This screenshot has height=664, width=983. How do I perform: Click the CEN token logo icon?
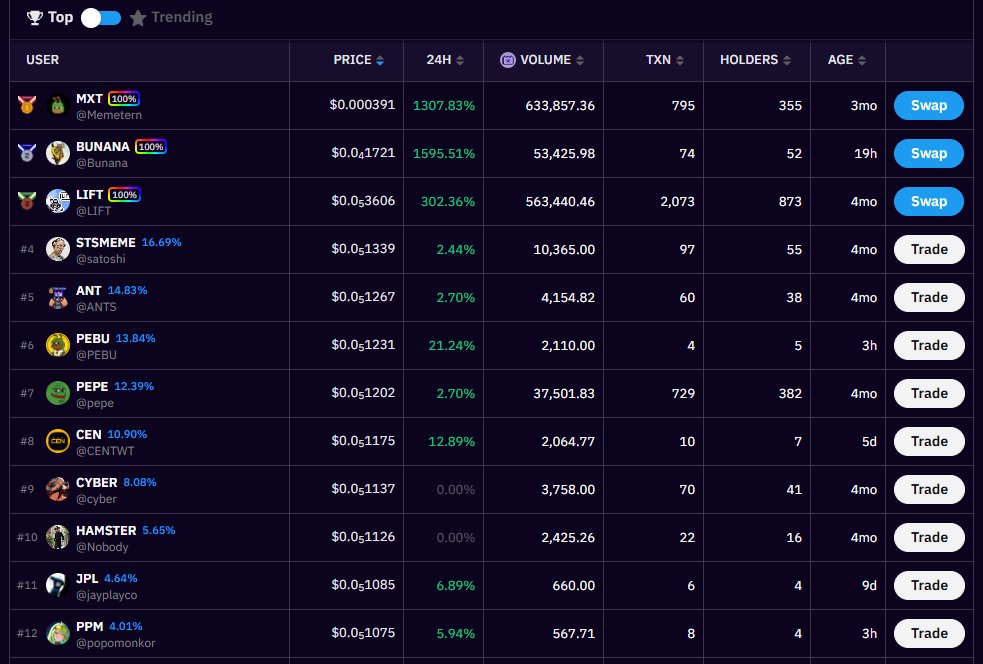[58, 441]
